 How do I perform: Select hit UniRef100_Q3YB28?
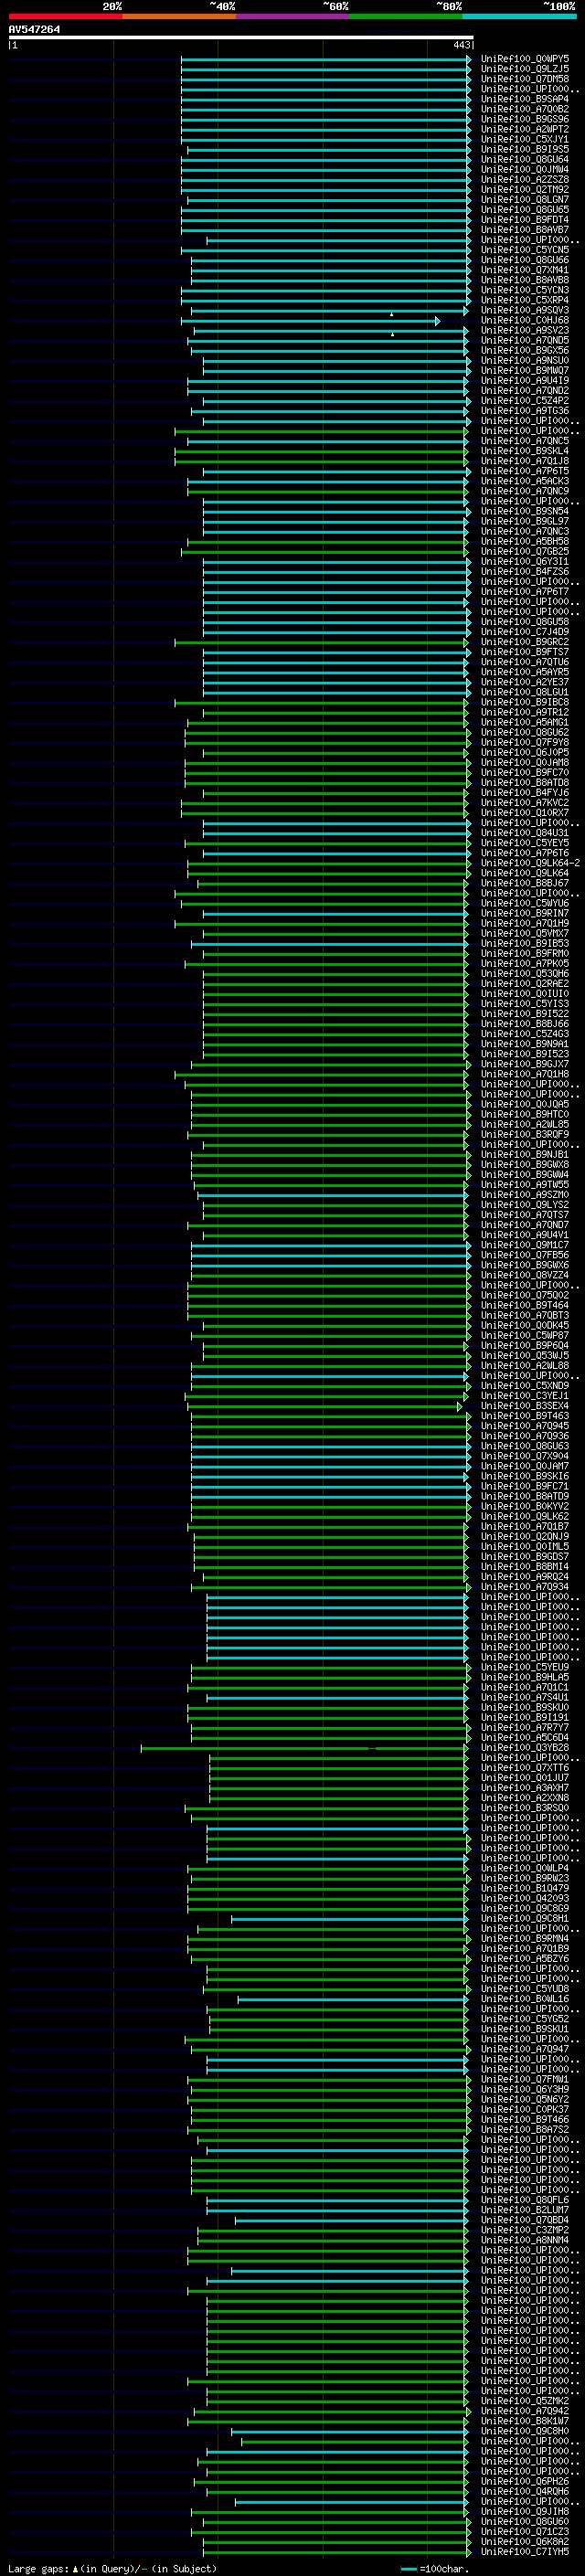click(x=525, y=1748)
